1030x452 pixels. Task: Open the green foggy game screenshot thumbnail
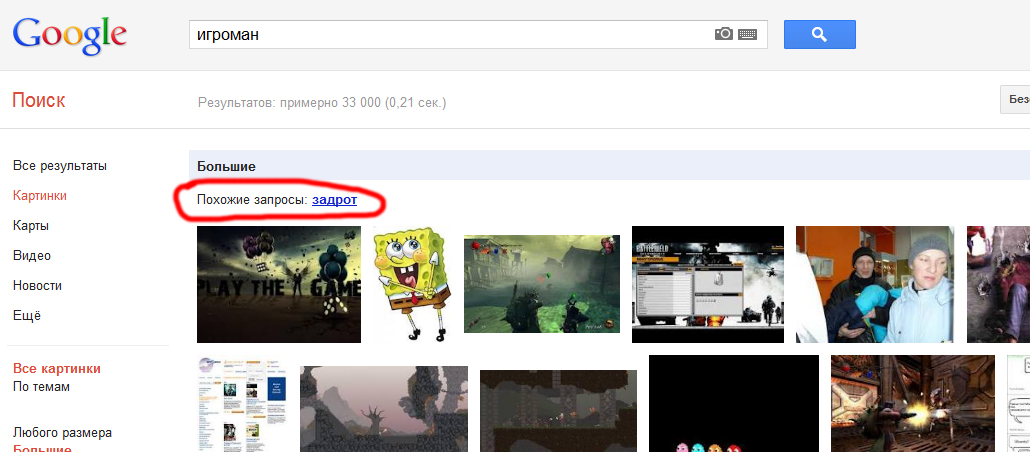click(x=542, y=284)
